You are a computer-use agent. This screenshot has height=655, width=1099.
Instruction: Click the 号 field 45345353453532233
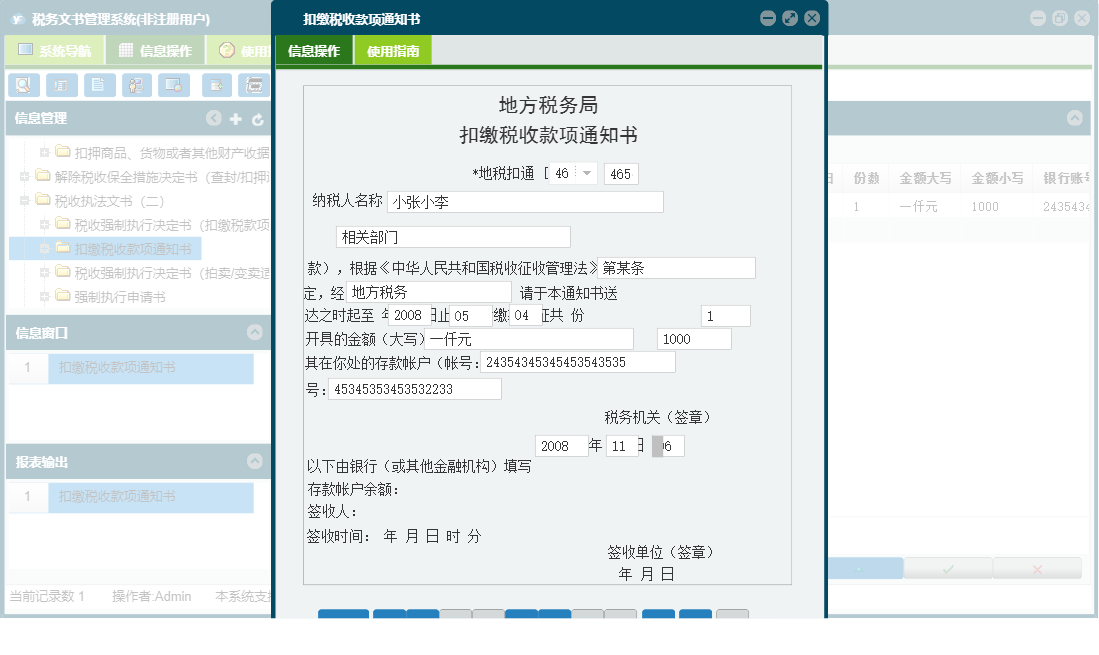[x=415, y=389]
